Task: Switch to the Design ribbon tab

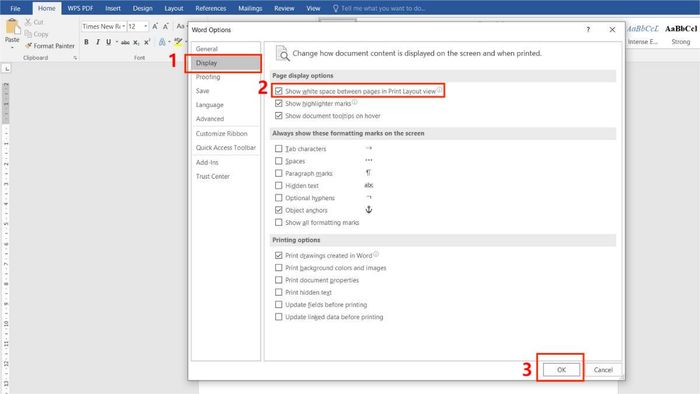Action: tap(142, 8)
